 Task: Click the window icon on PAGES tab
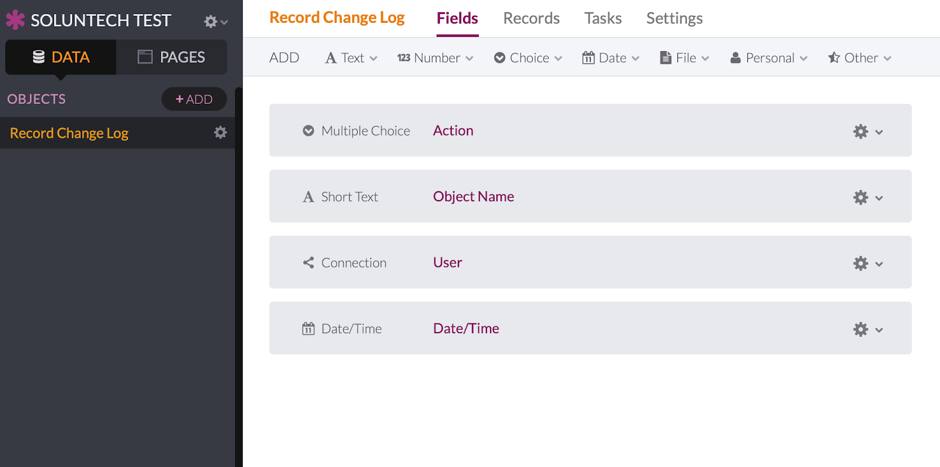click(x=144, y=57)
